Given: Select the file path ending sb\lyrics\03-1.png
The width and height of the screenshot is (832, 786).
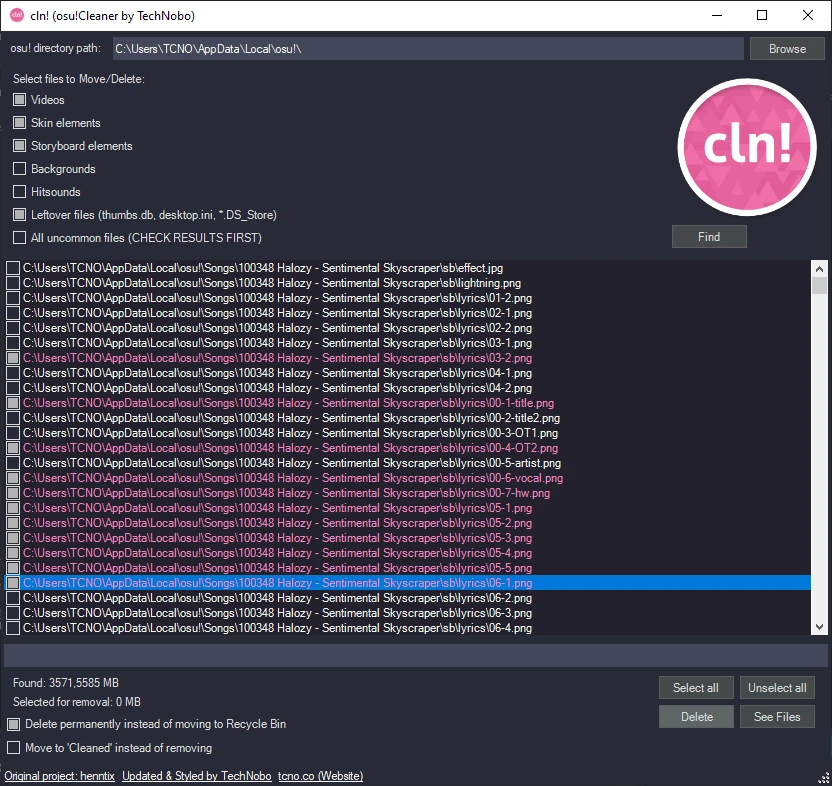Looking at the screenshot, I should pos(277,343).
